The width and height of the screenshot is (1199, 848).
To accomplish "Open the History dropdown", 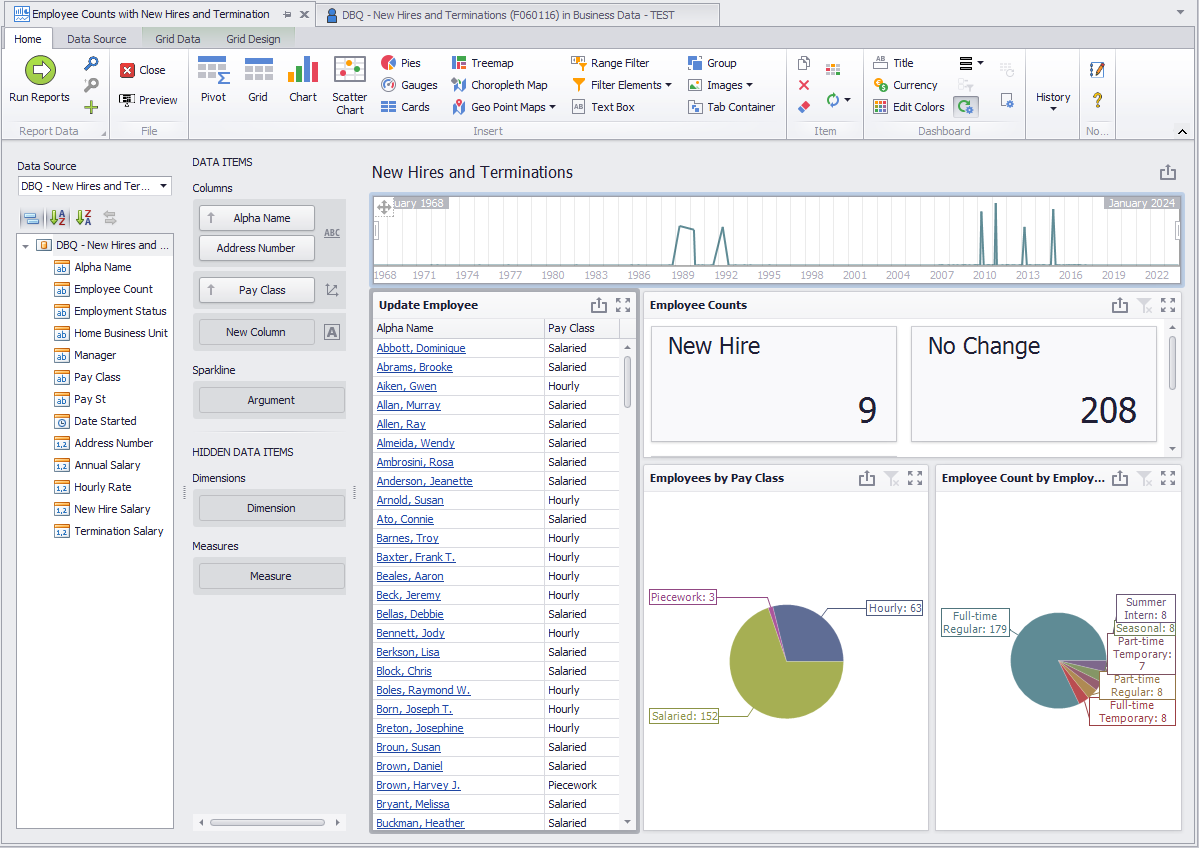I will [x=1053, y=101].
